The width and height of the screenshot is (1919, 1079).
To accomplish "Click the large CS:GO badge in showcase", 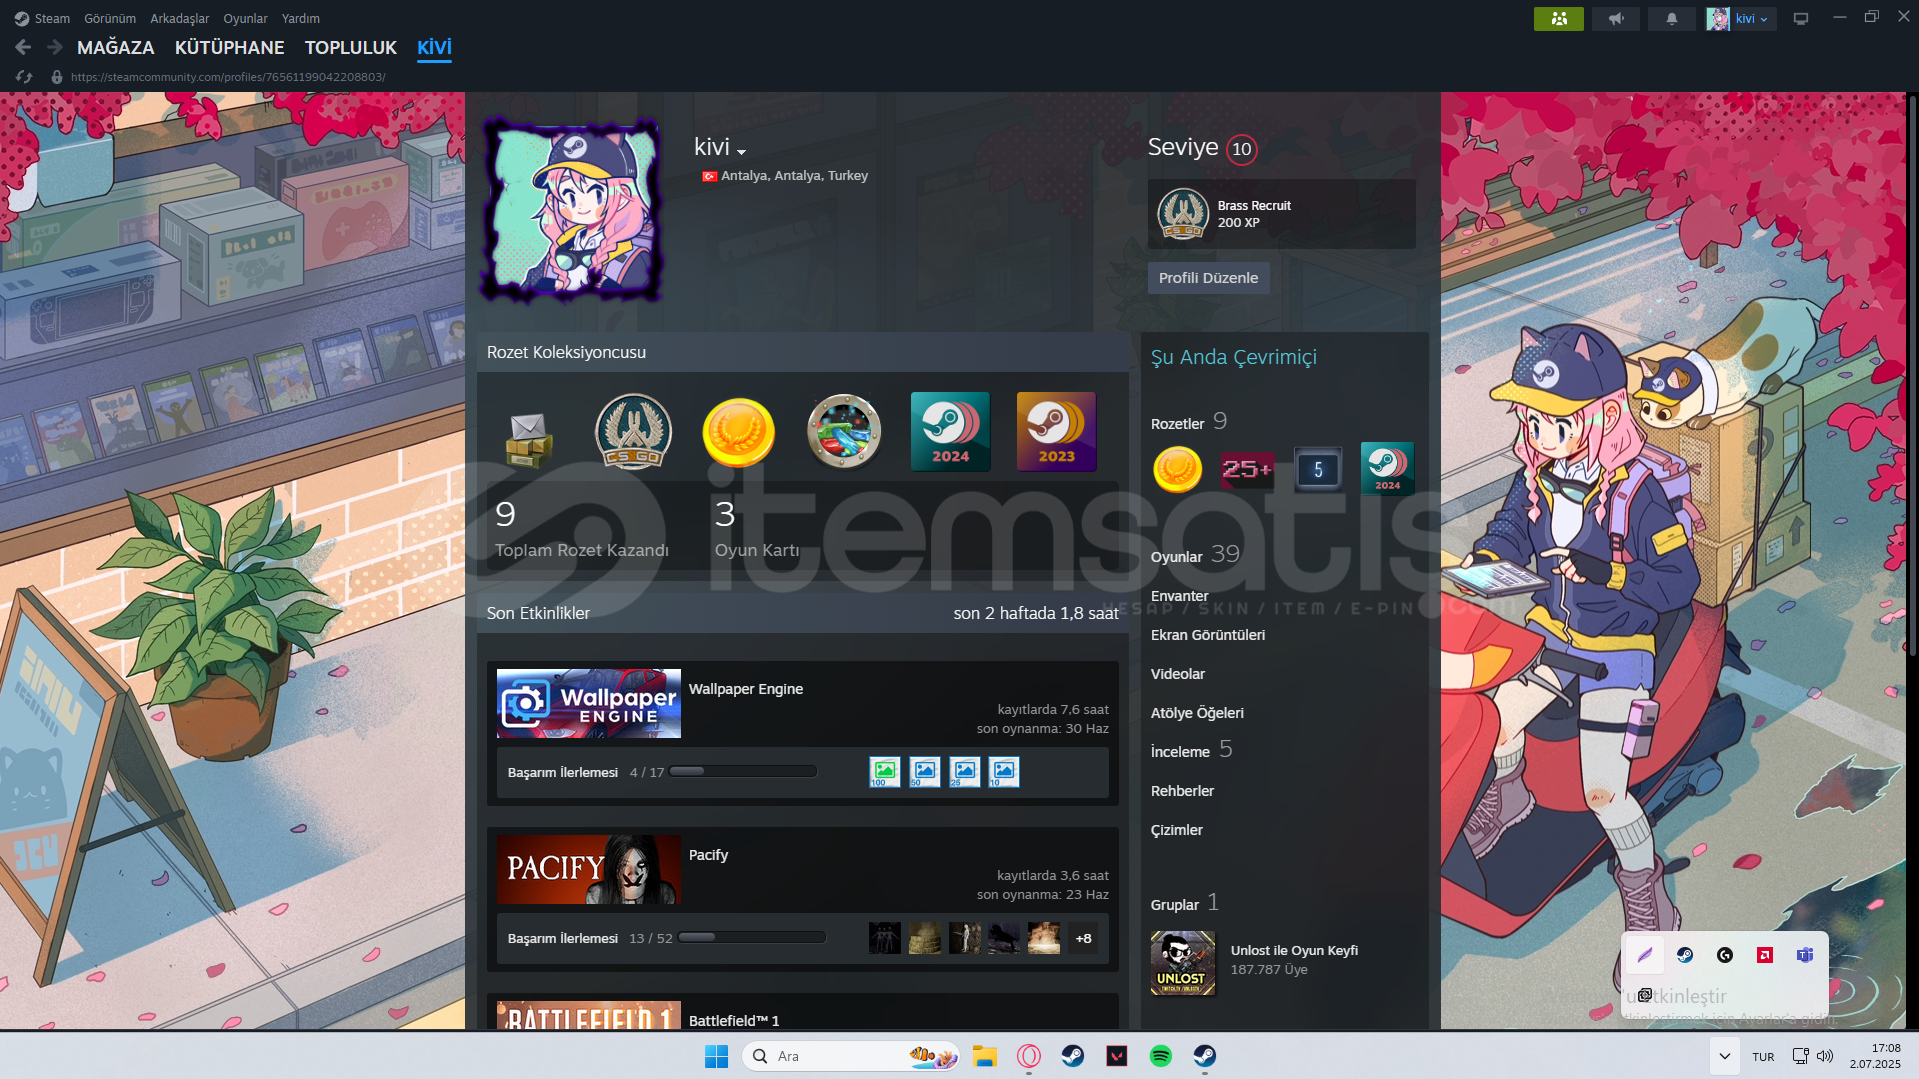I will (x=633, y=432).
